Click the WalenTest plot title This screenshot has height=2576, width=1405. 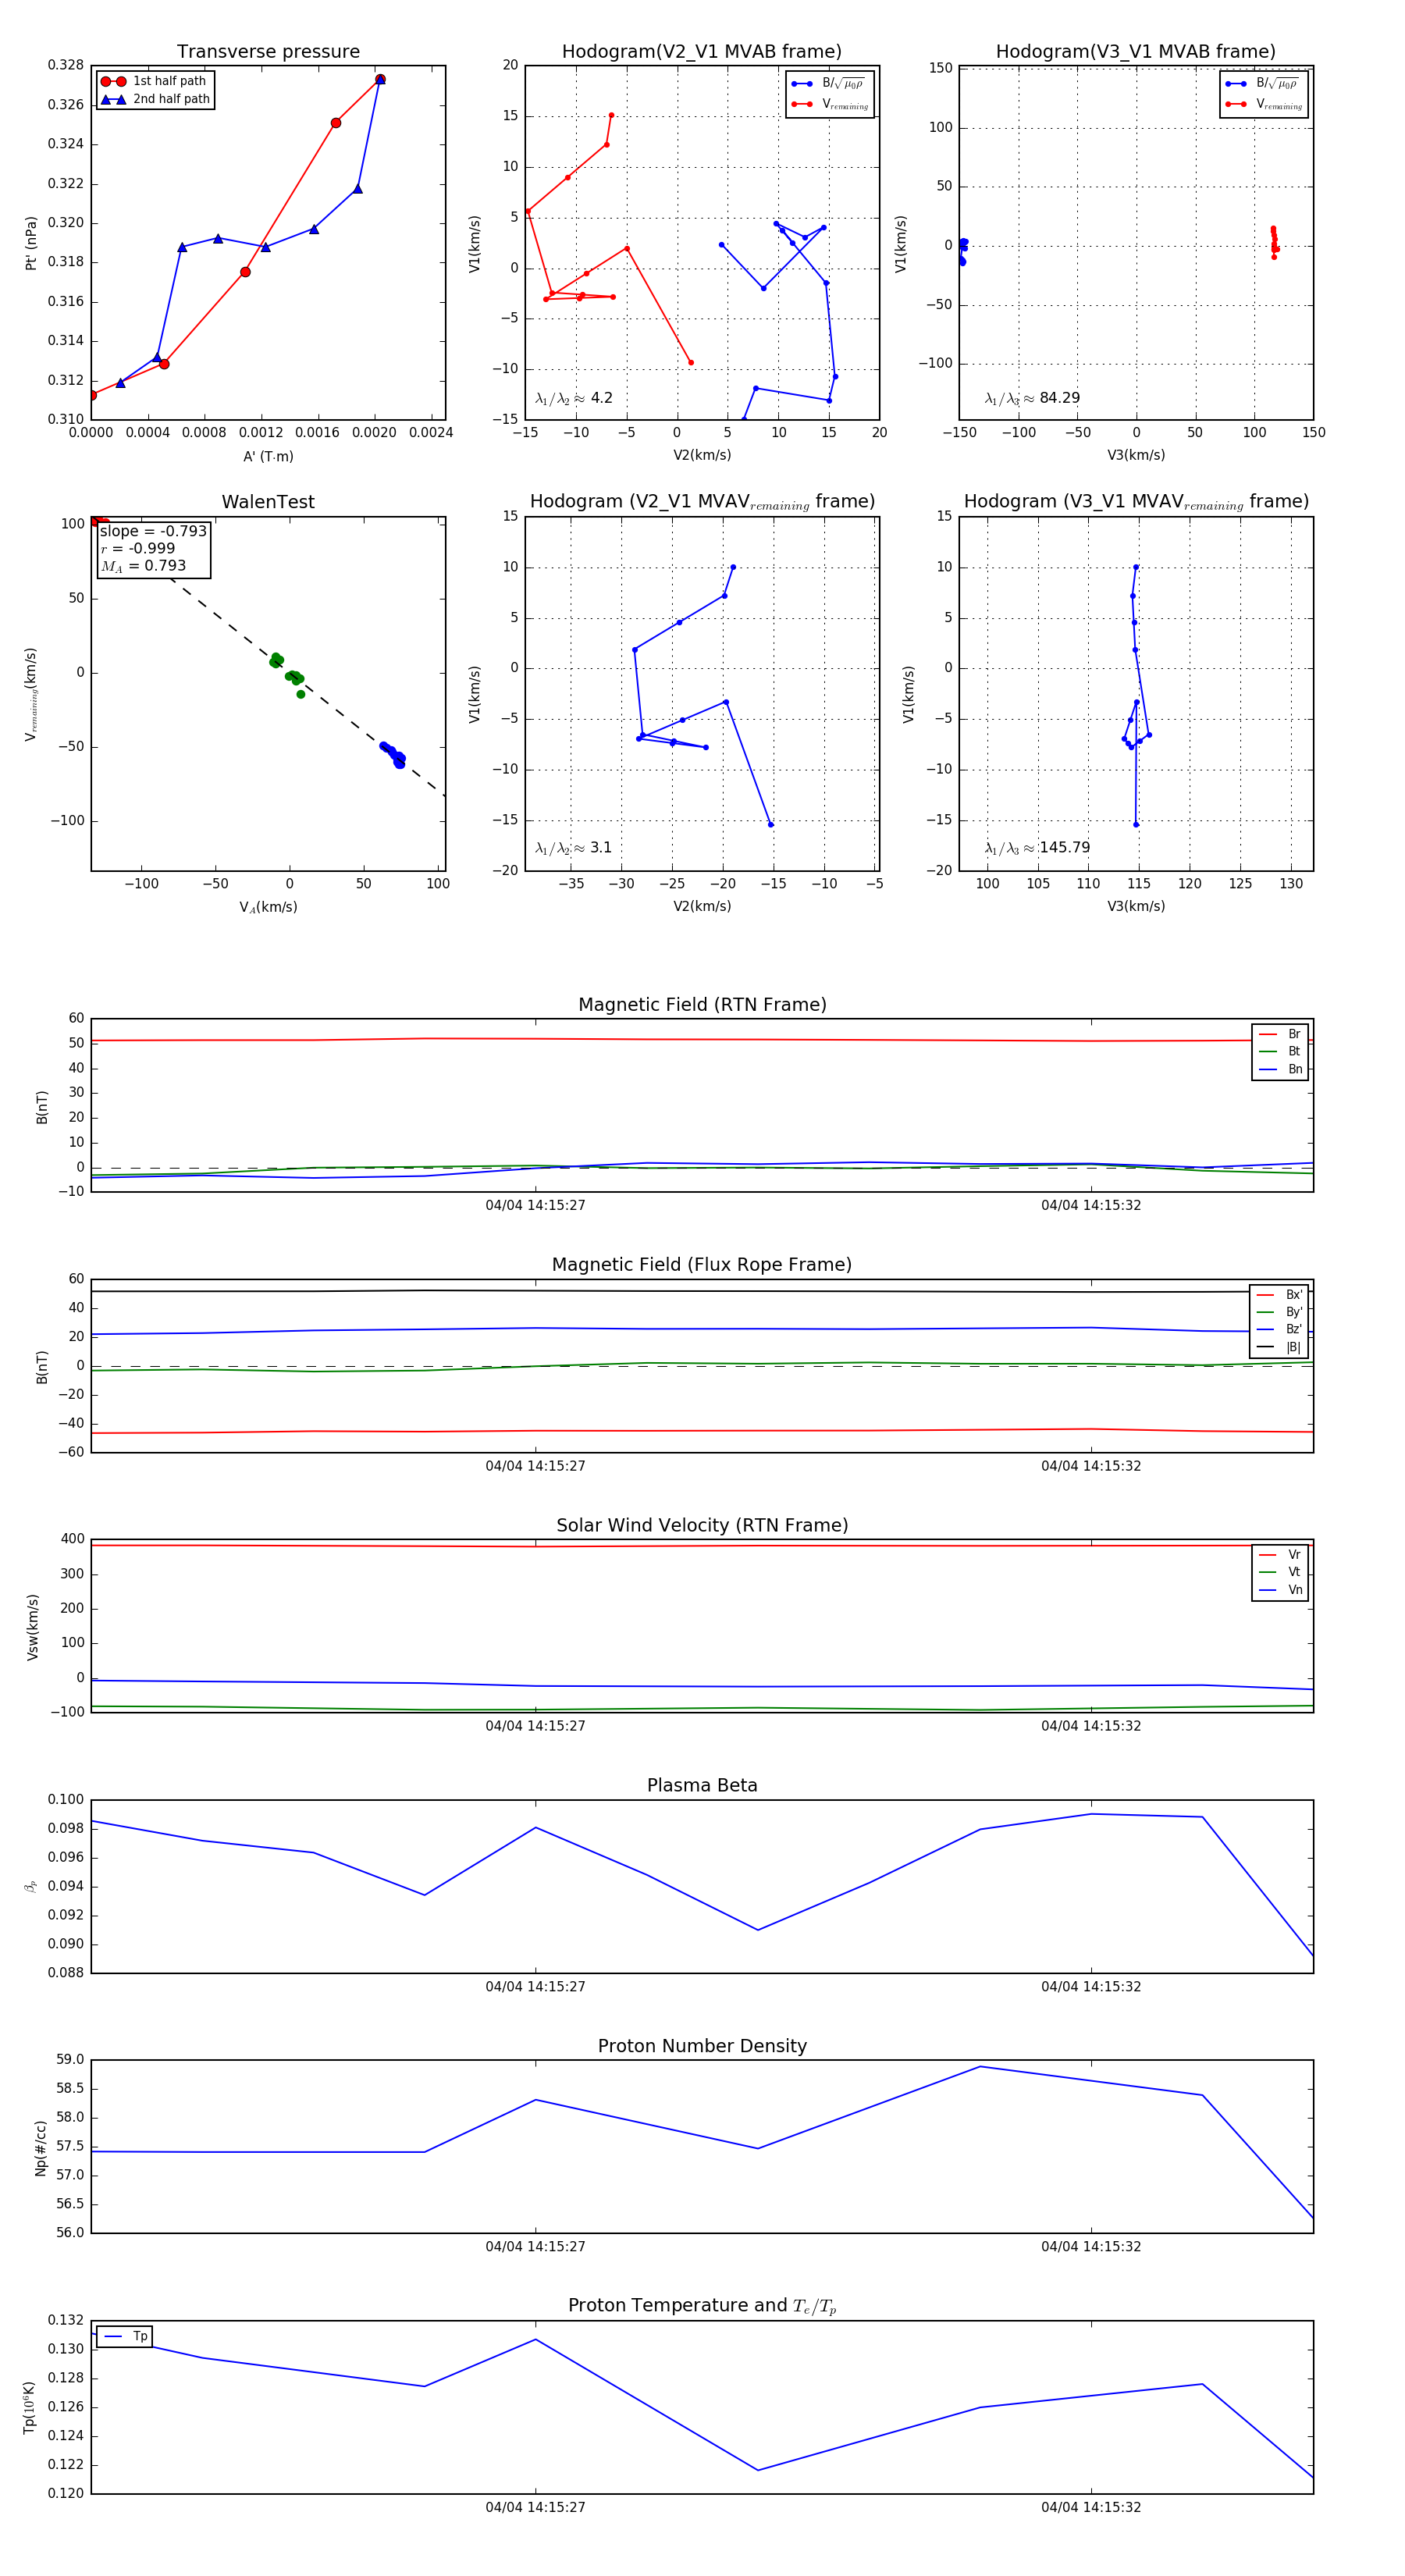coord(268,502)
